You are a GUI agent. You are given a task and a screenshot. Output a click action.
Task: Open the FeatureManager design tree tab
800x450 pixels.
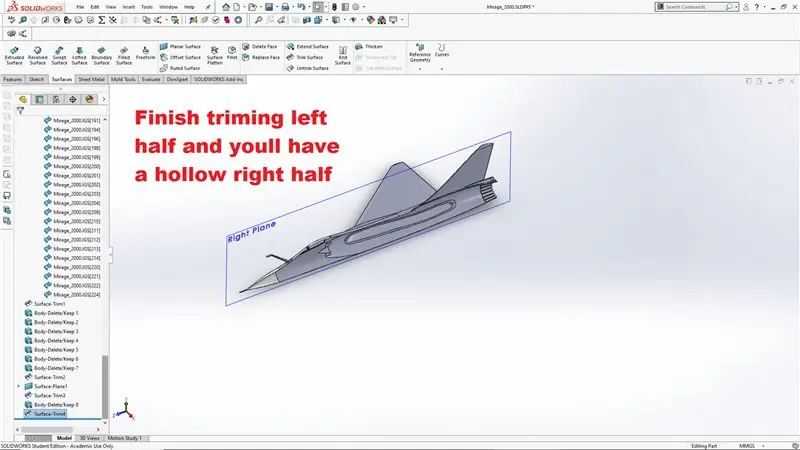[x=22, y=99]
